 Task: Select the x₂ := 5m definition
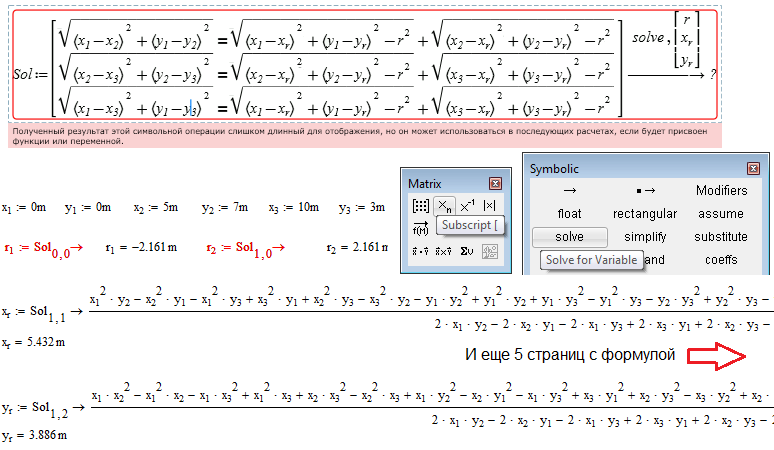(155, 208)
